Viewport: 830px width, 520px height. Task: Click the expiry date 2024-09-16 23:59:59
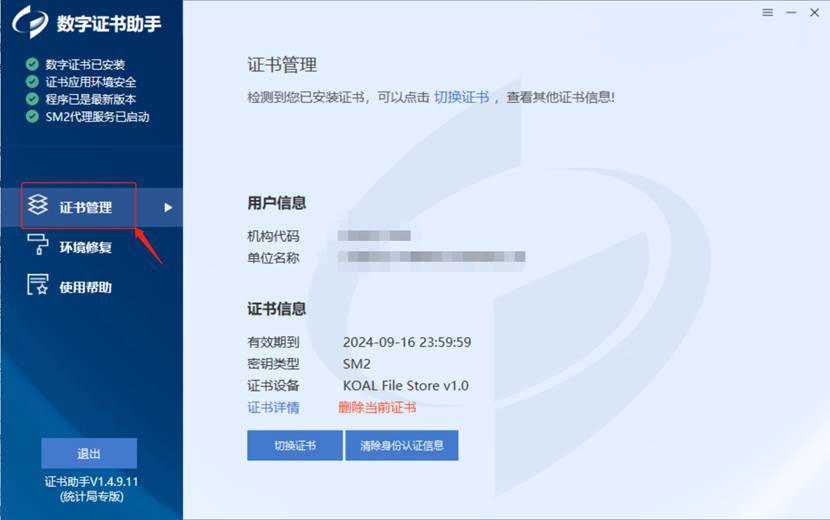click(x=407, y=342)
